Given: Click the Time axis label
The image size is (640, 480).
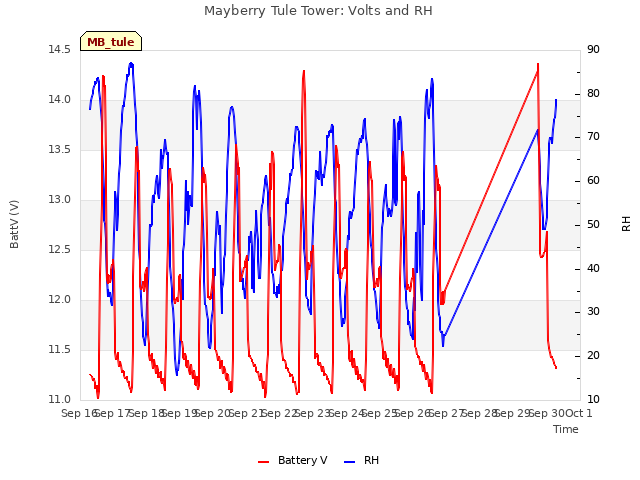Looking at the screenshot, I should click(566, 429).
